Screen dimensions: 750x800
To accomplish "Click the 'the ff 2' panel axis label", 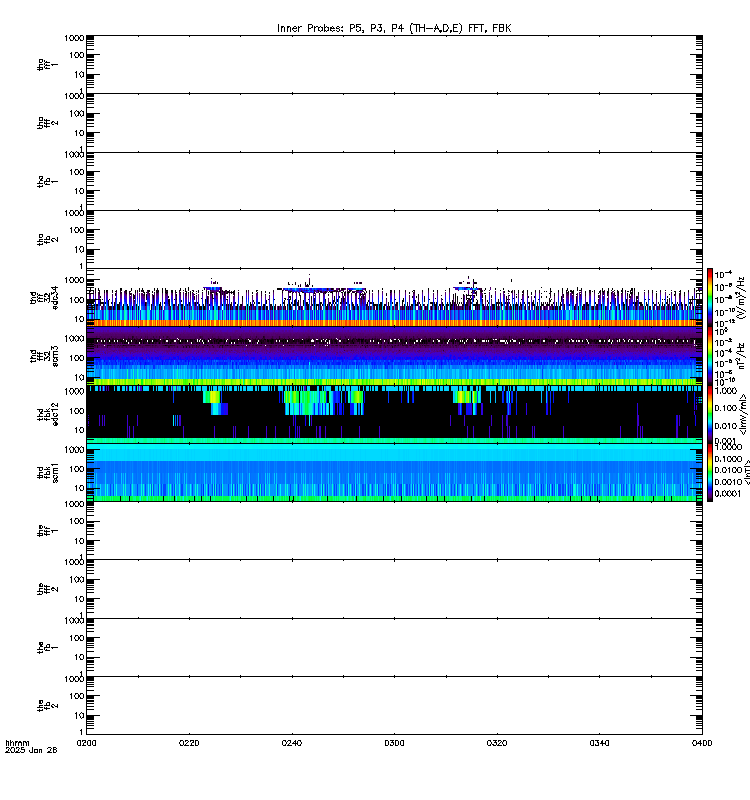I will point(47,589).
